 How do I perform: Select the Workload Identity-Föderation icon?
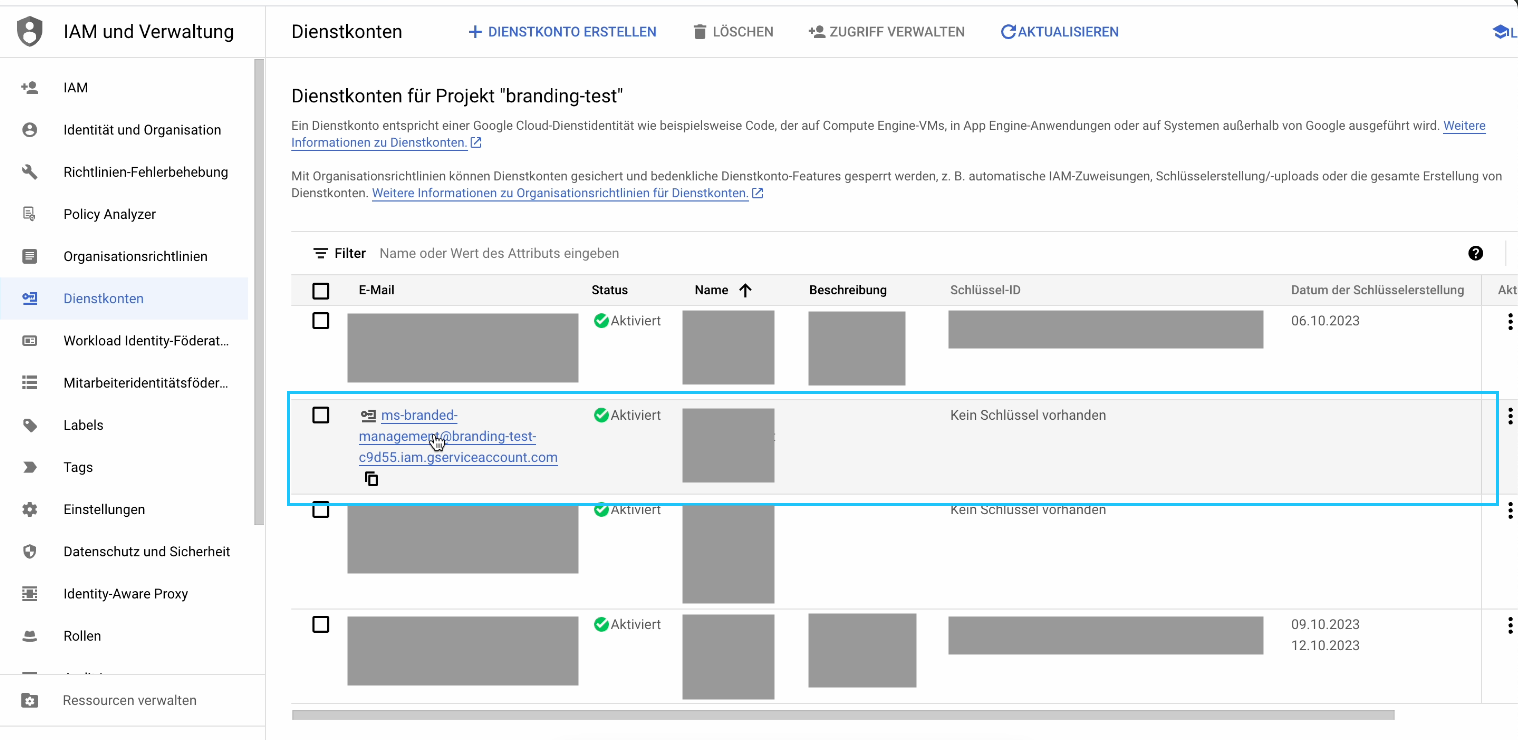tap(30, 341)
